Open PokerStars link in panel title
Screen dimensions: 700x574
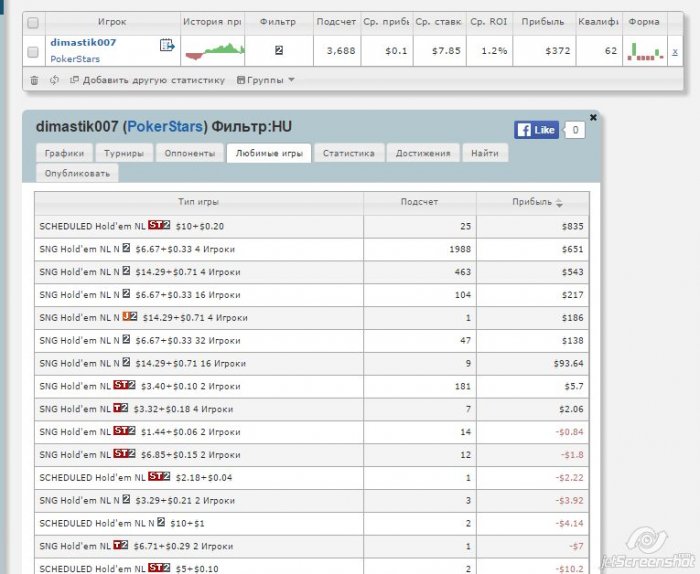tap(166, 127)
